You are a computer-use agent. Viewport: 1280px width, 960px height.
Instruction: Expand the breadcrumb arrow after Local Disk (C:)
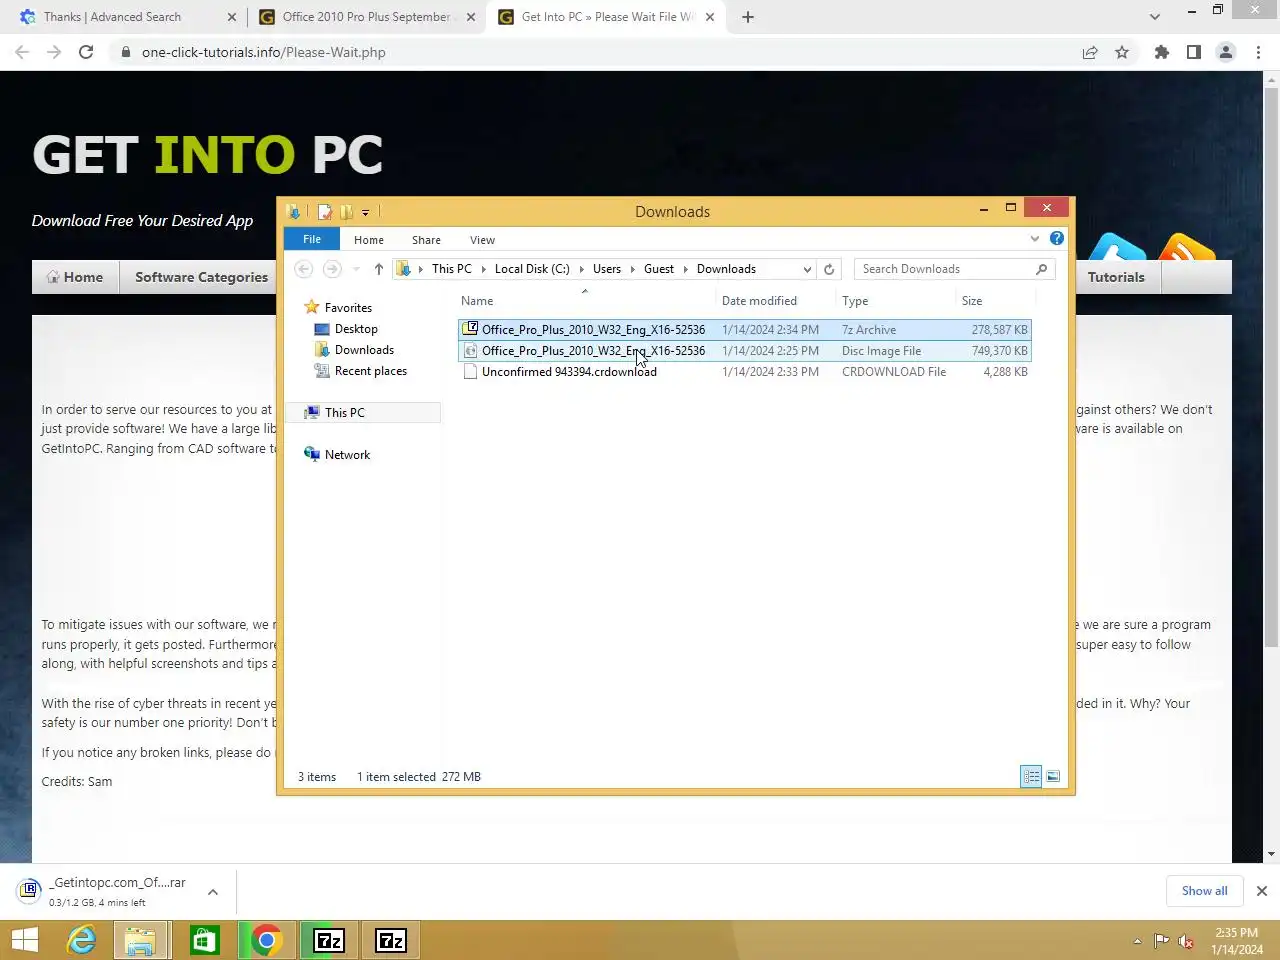tap(582, 269)
